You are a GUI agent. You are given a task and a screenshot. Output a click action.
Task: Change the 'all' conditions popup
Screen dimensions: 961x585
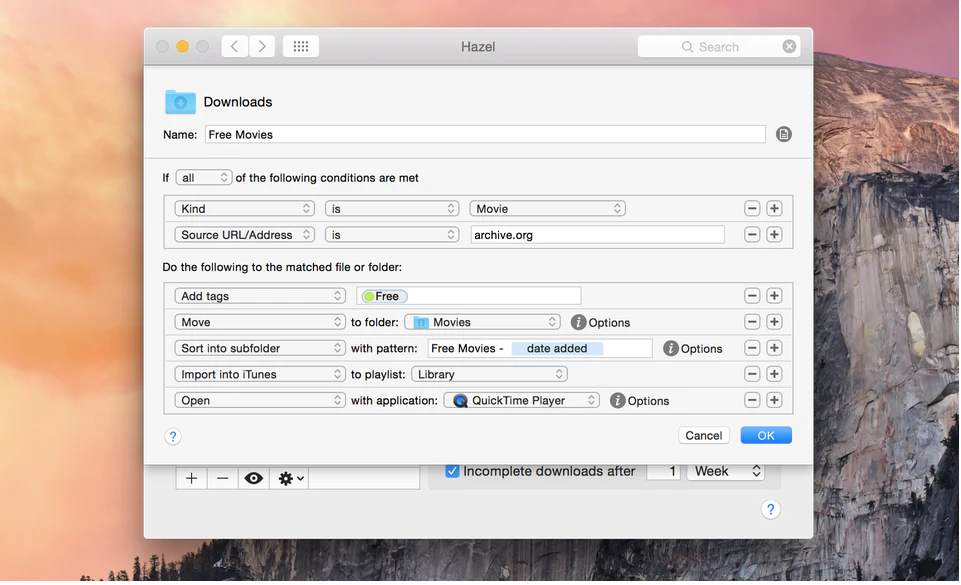pos(203,178)
